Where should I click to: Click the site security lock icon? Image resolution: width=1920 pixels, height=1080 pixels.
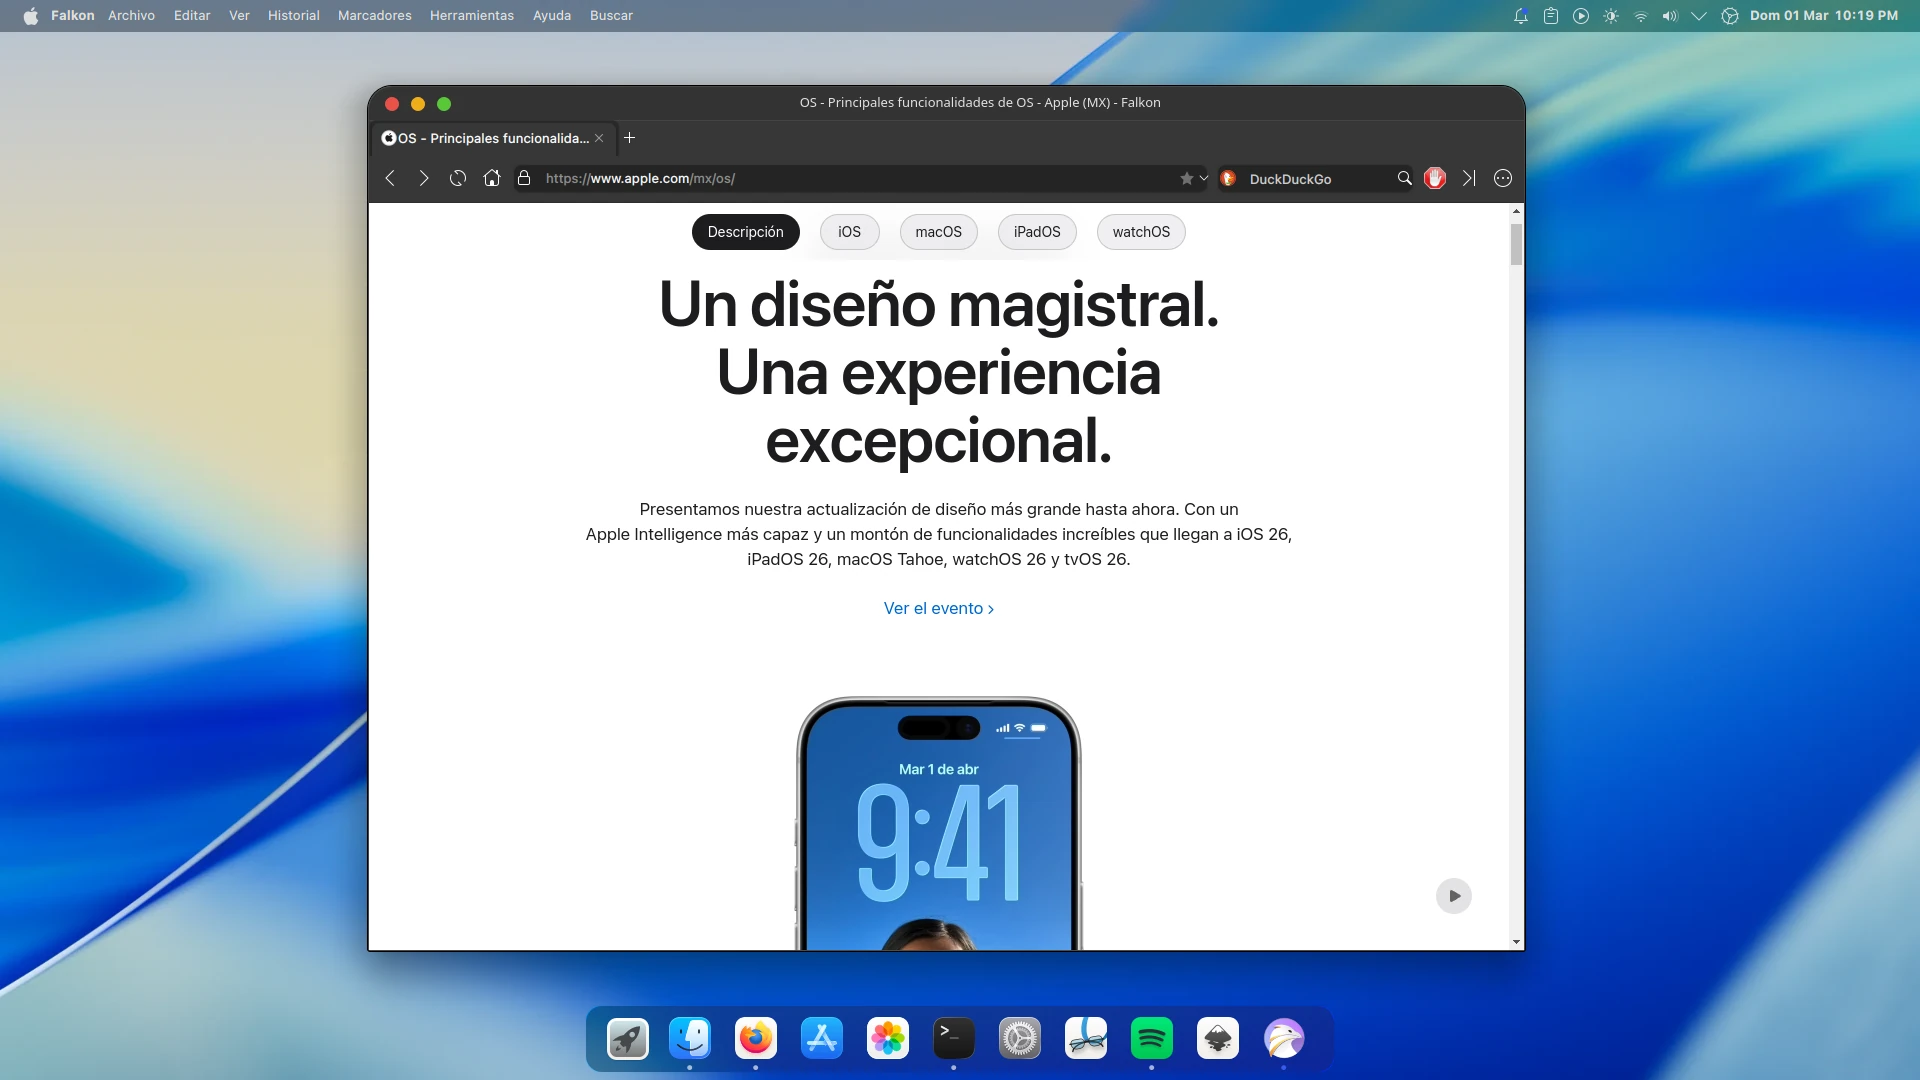524,178
